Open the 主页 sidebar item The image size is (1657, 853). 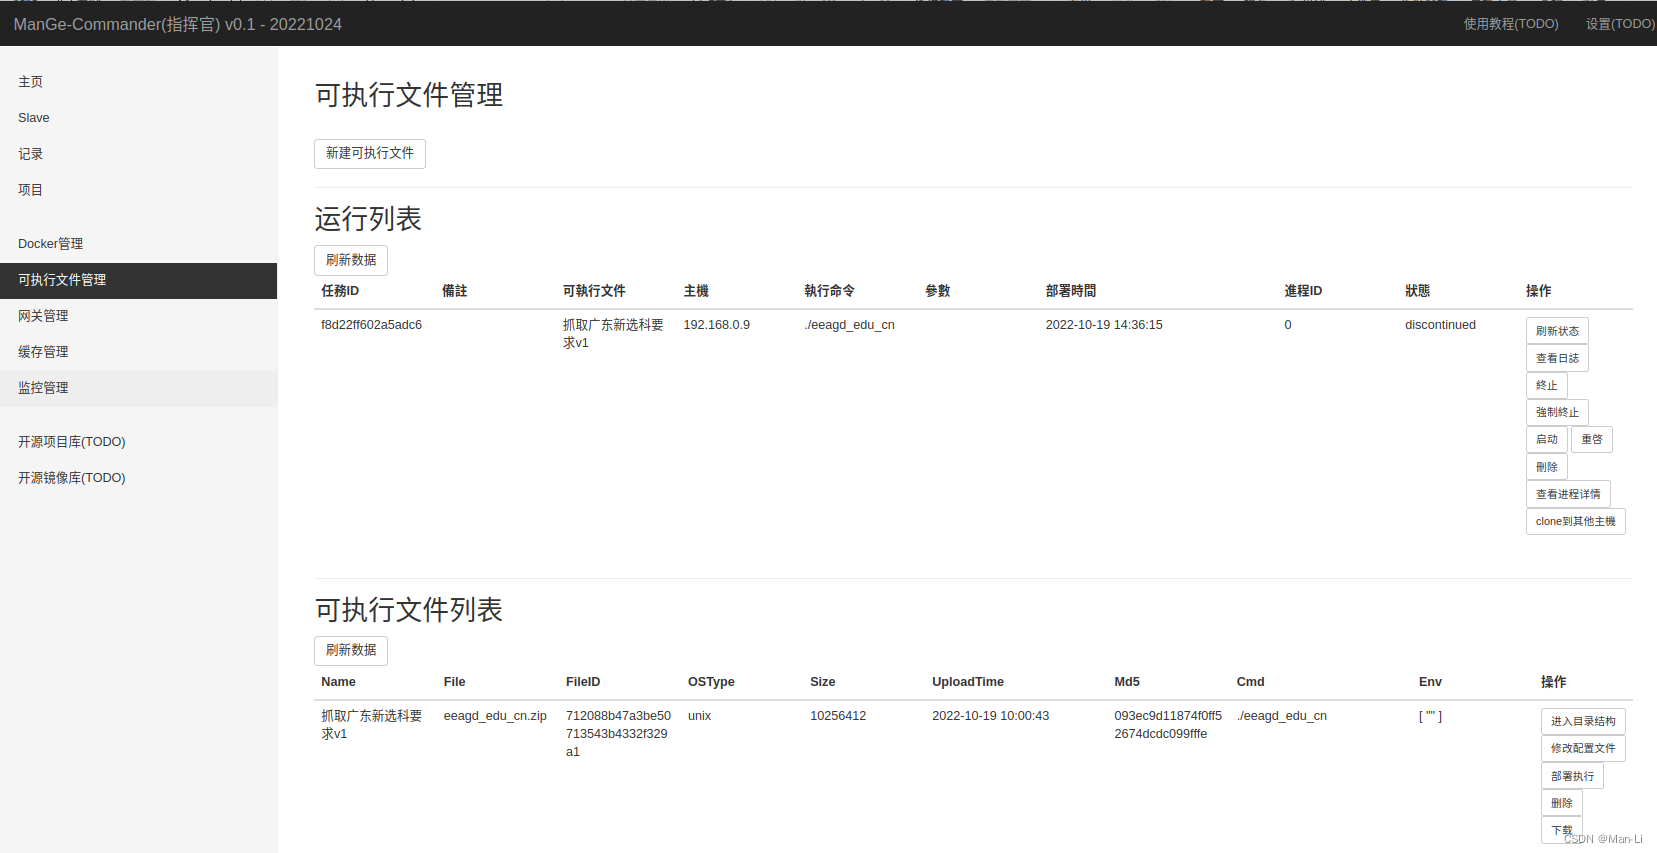click(138, 82)
